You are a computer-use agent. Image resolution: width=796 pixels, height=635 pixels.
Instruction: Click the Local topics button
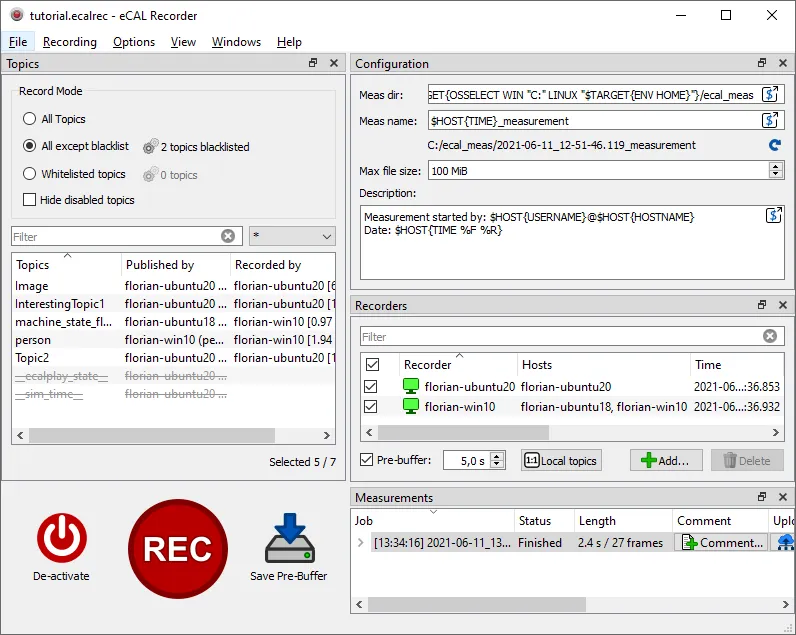click(x=561, y=461)
